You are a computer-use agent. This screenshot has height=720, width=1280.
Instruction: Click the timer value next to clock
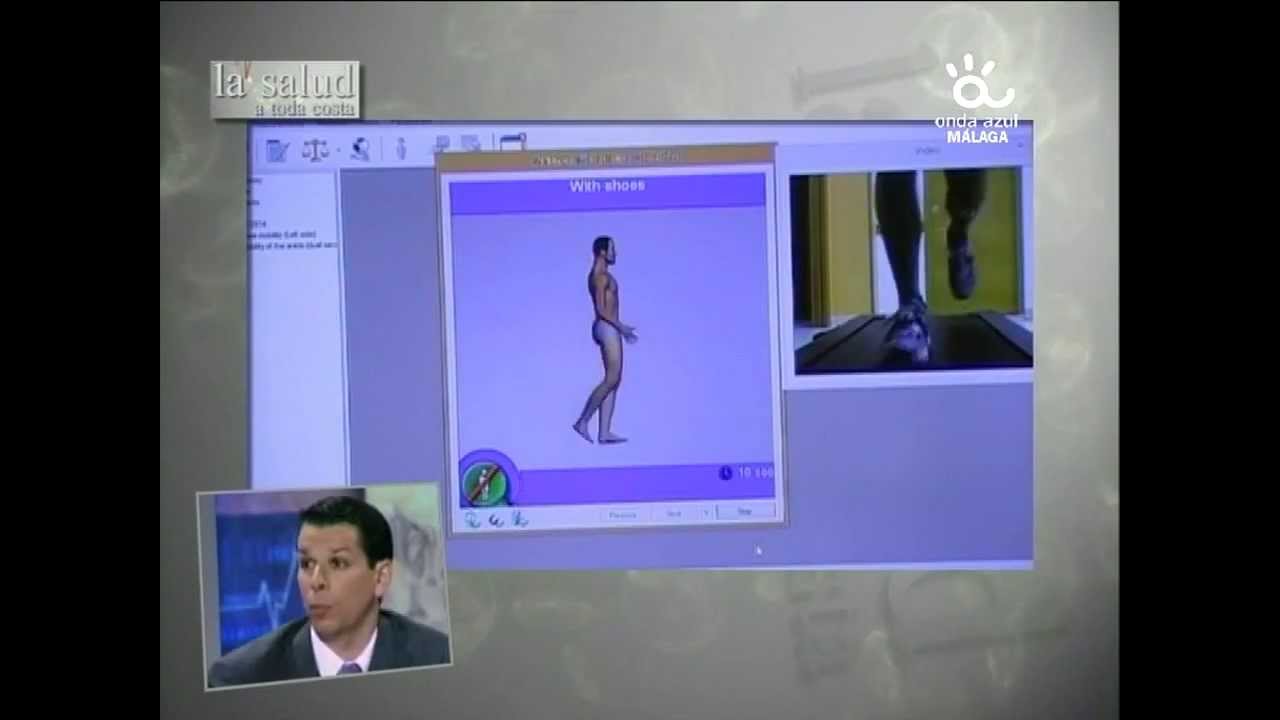[755, 472]
